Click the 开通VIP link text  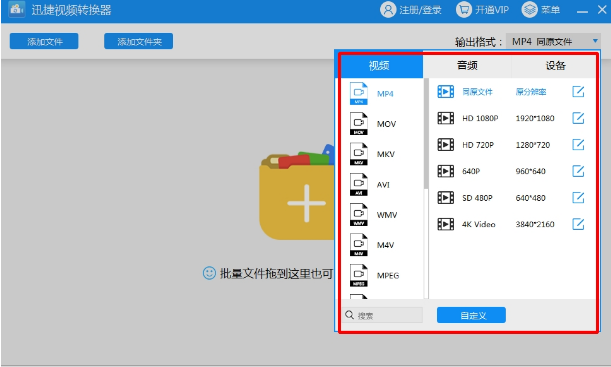pyautogui.click(x=492, y=10)
